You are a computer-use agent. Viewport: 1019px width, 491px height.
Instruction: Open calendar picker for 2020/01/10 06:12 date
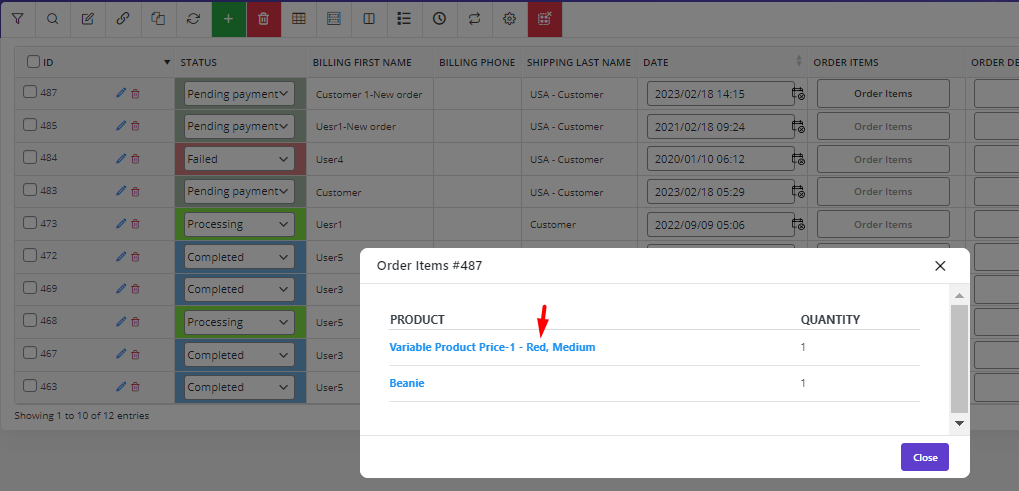click(x=798, y=158)
